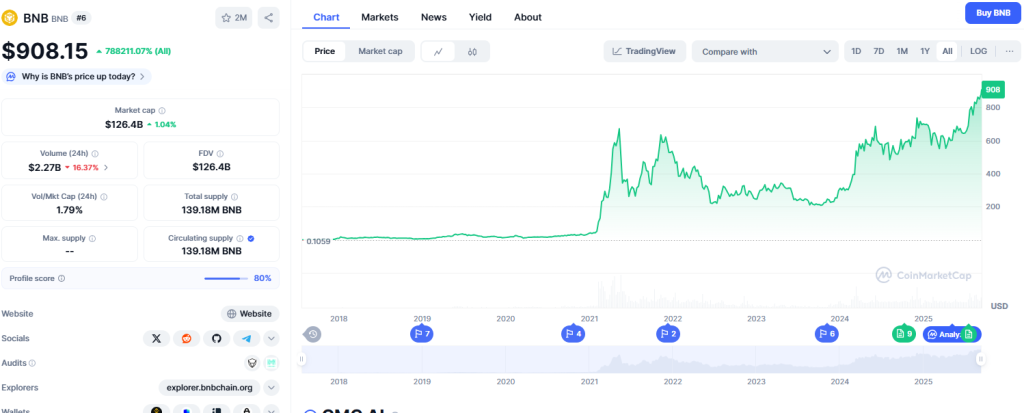The height and width of the screenshot is (413, 1024).
Task: Switch to the News tab
Action: (434, 18)
